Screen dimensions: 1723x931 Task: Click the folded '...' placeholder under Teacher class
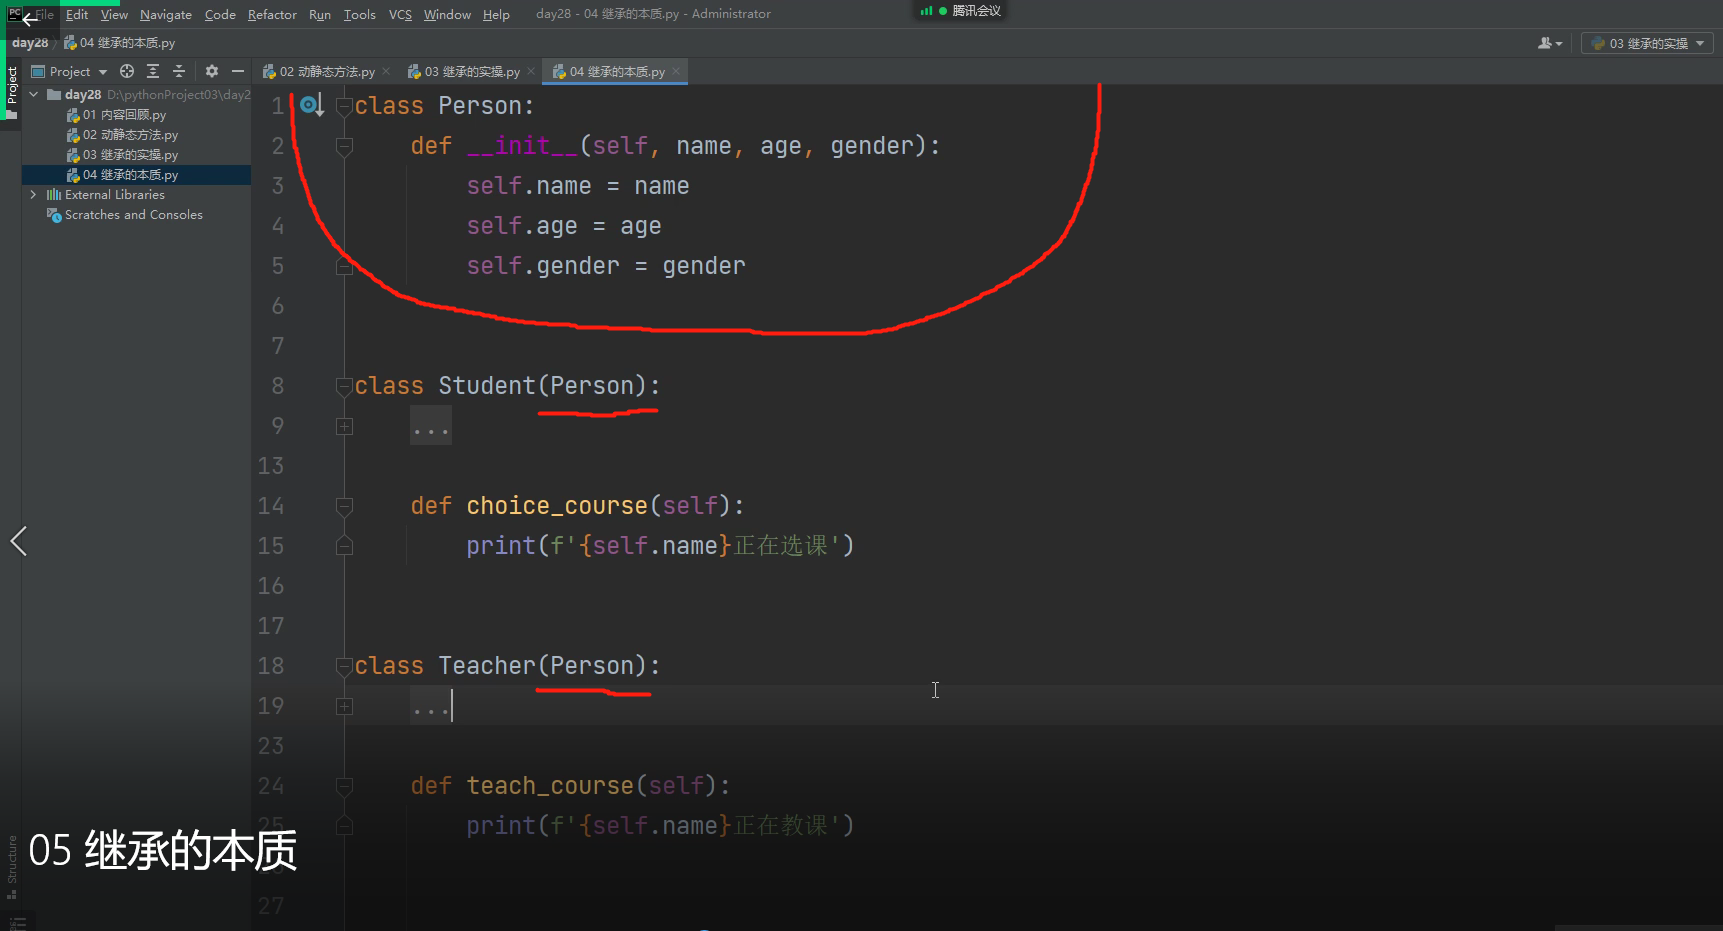coord(431,706)
